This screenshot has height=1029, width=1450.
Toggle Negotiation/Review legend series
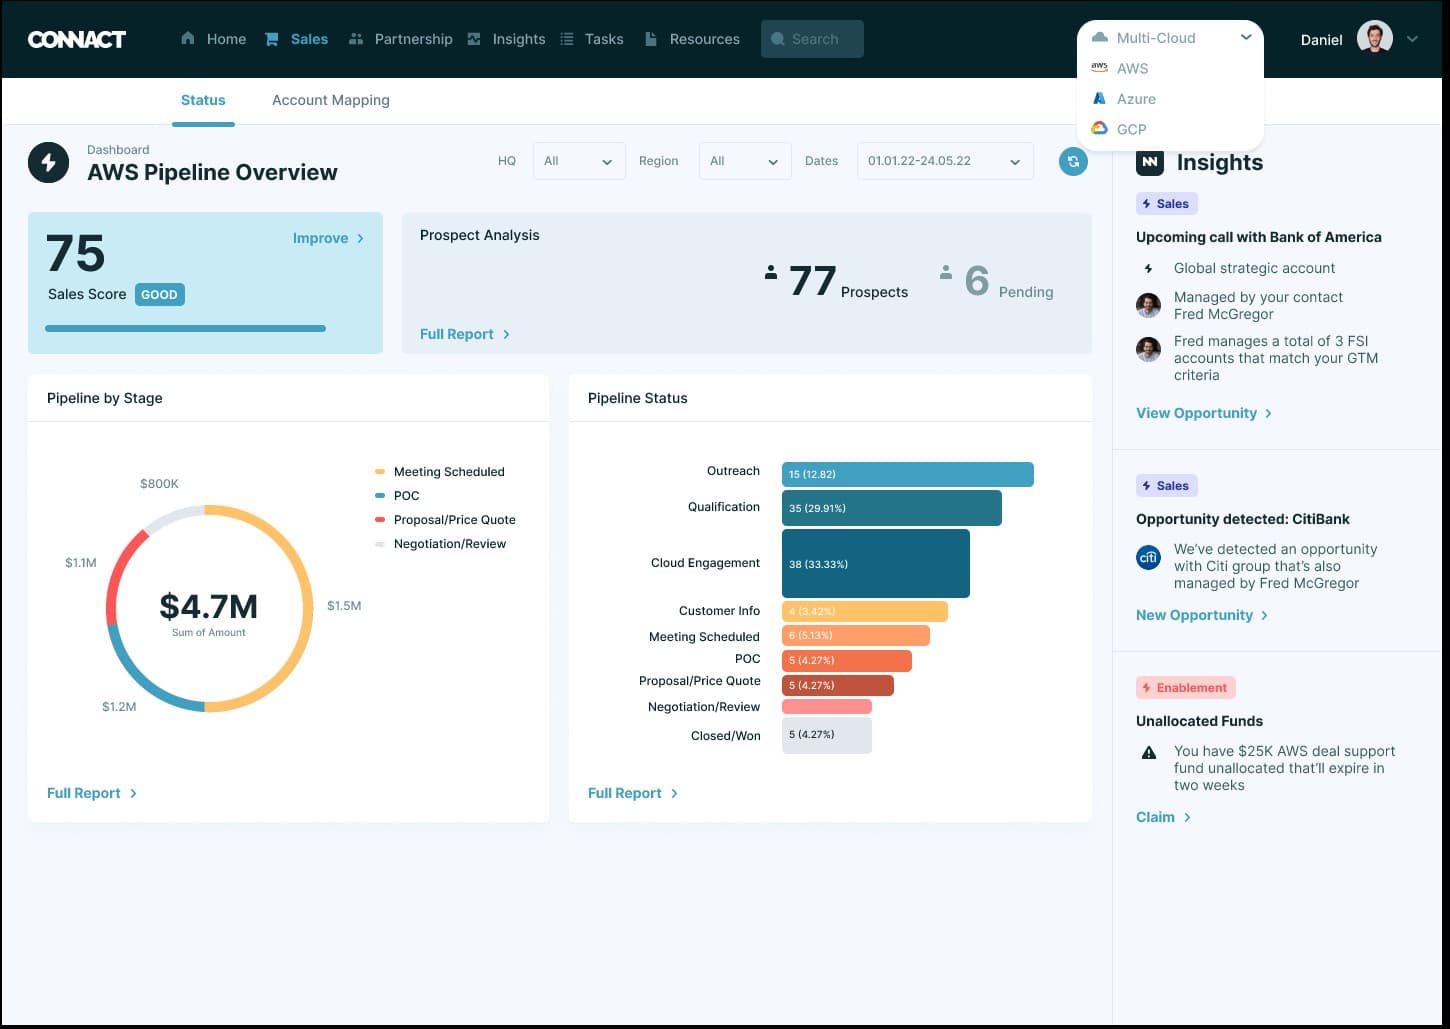[x=449, y=544]
